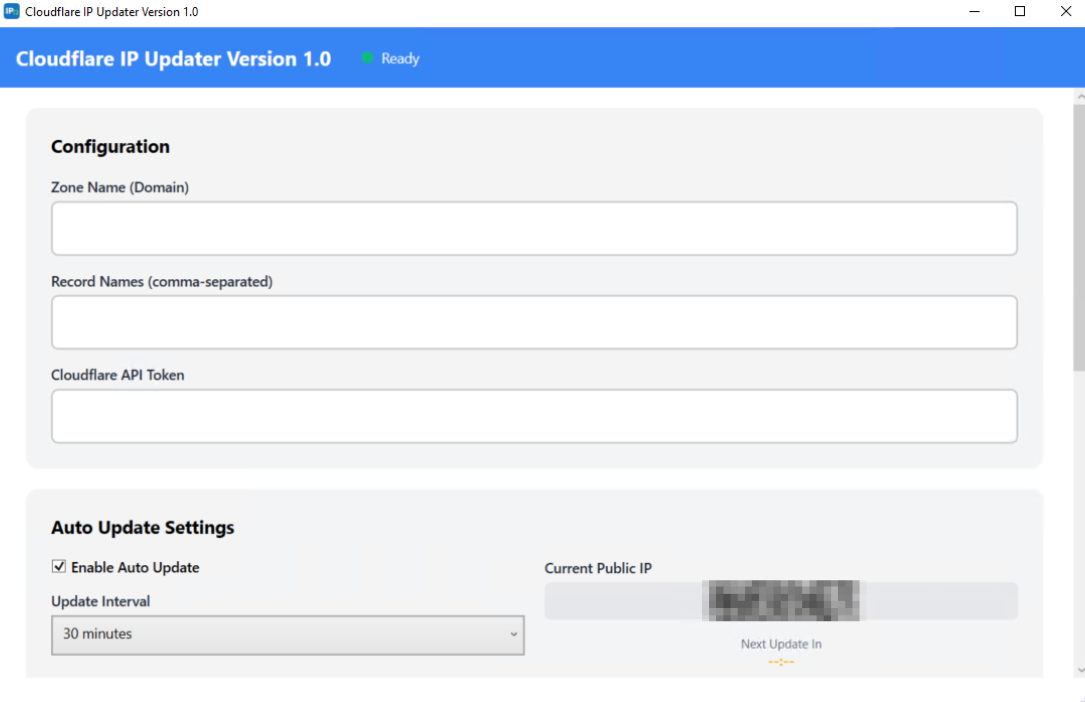The image size is (1085, 702).
Task: Open the Update Interval dropdown
Action: (x=288, y=635)
